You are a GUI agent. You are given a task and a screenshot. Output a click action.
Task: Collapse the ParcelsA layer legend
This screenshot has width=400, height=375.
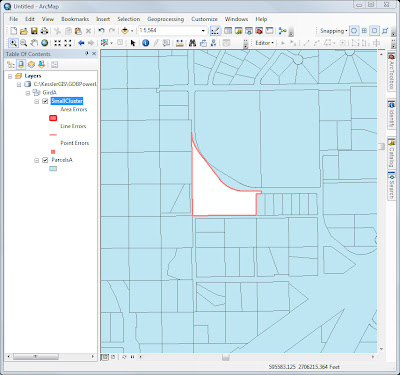(x=37, y=161)
